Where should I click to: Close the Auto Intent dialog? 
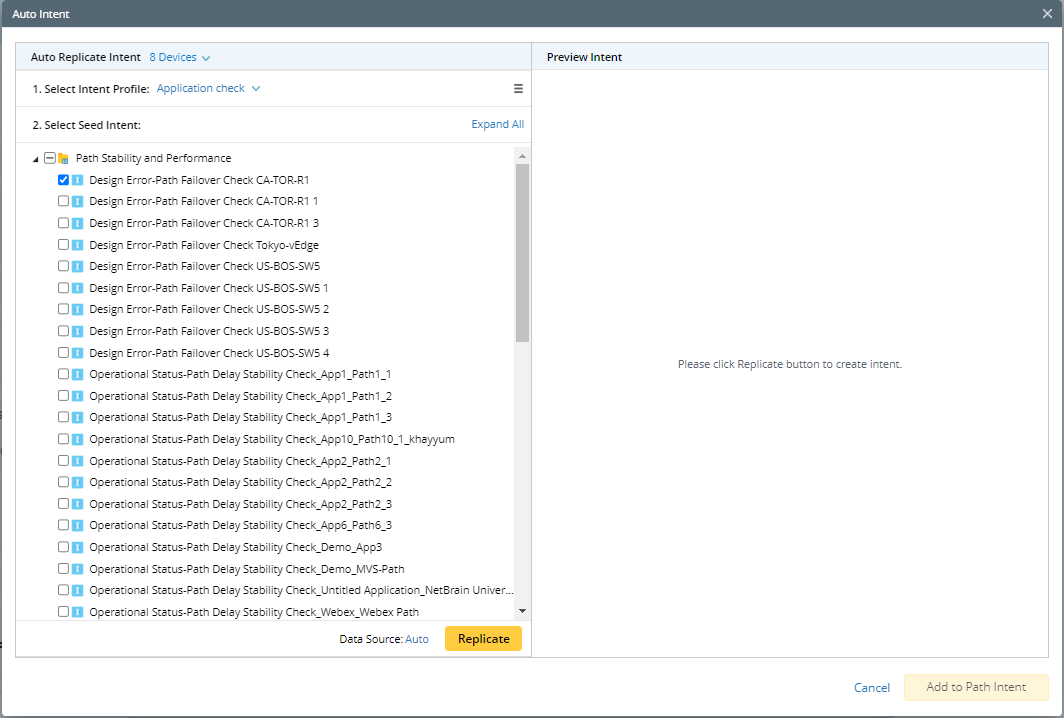point(1047,14)
